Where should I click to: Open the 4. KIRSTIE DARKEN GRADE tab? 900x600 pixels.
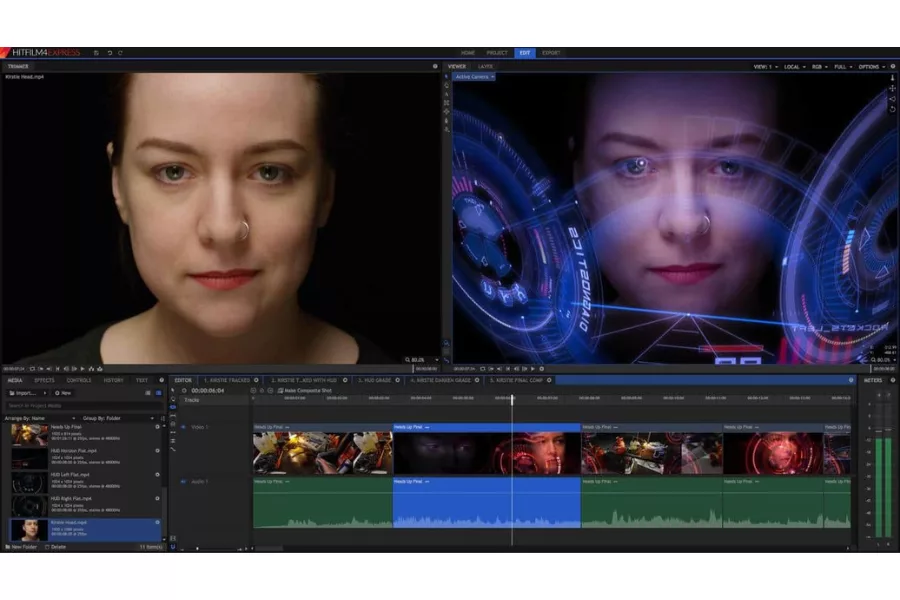[x=440, y=380]
